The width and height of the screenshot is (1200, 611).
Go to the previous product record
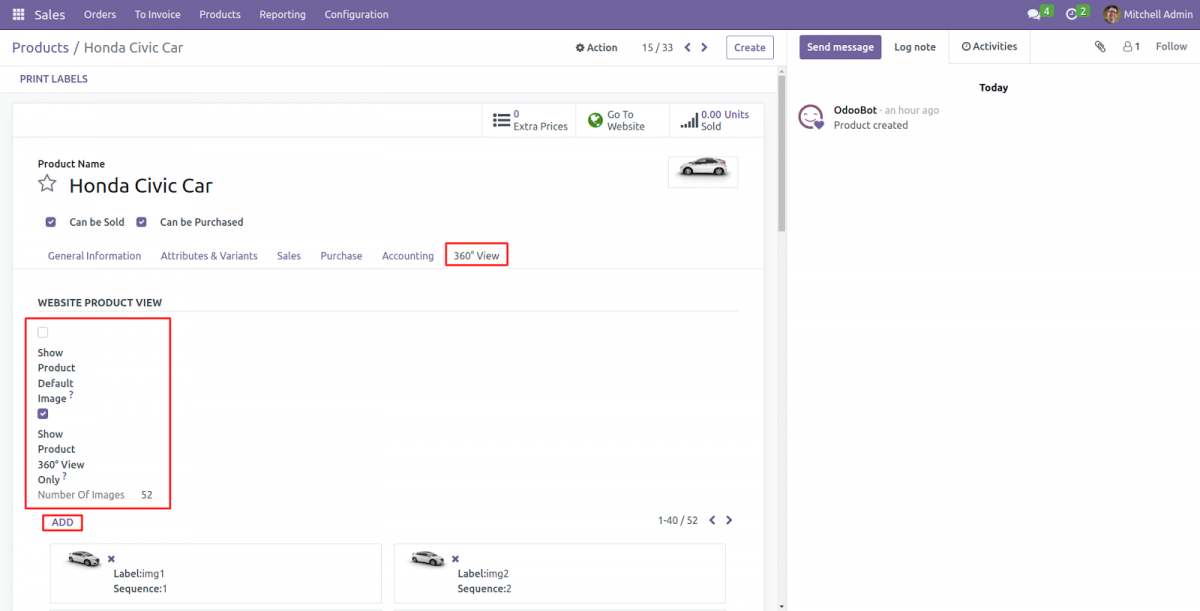(687, 46)
